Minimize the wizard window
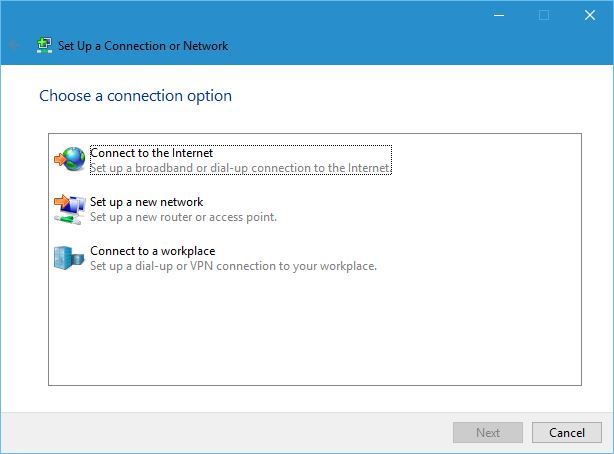Viewport: 614px width, 454px height. tap(499, 15)
